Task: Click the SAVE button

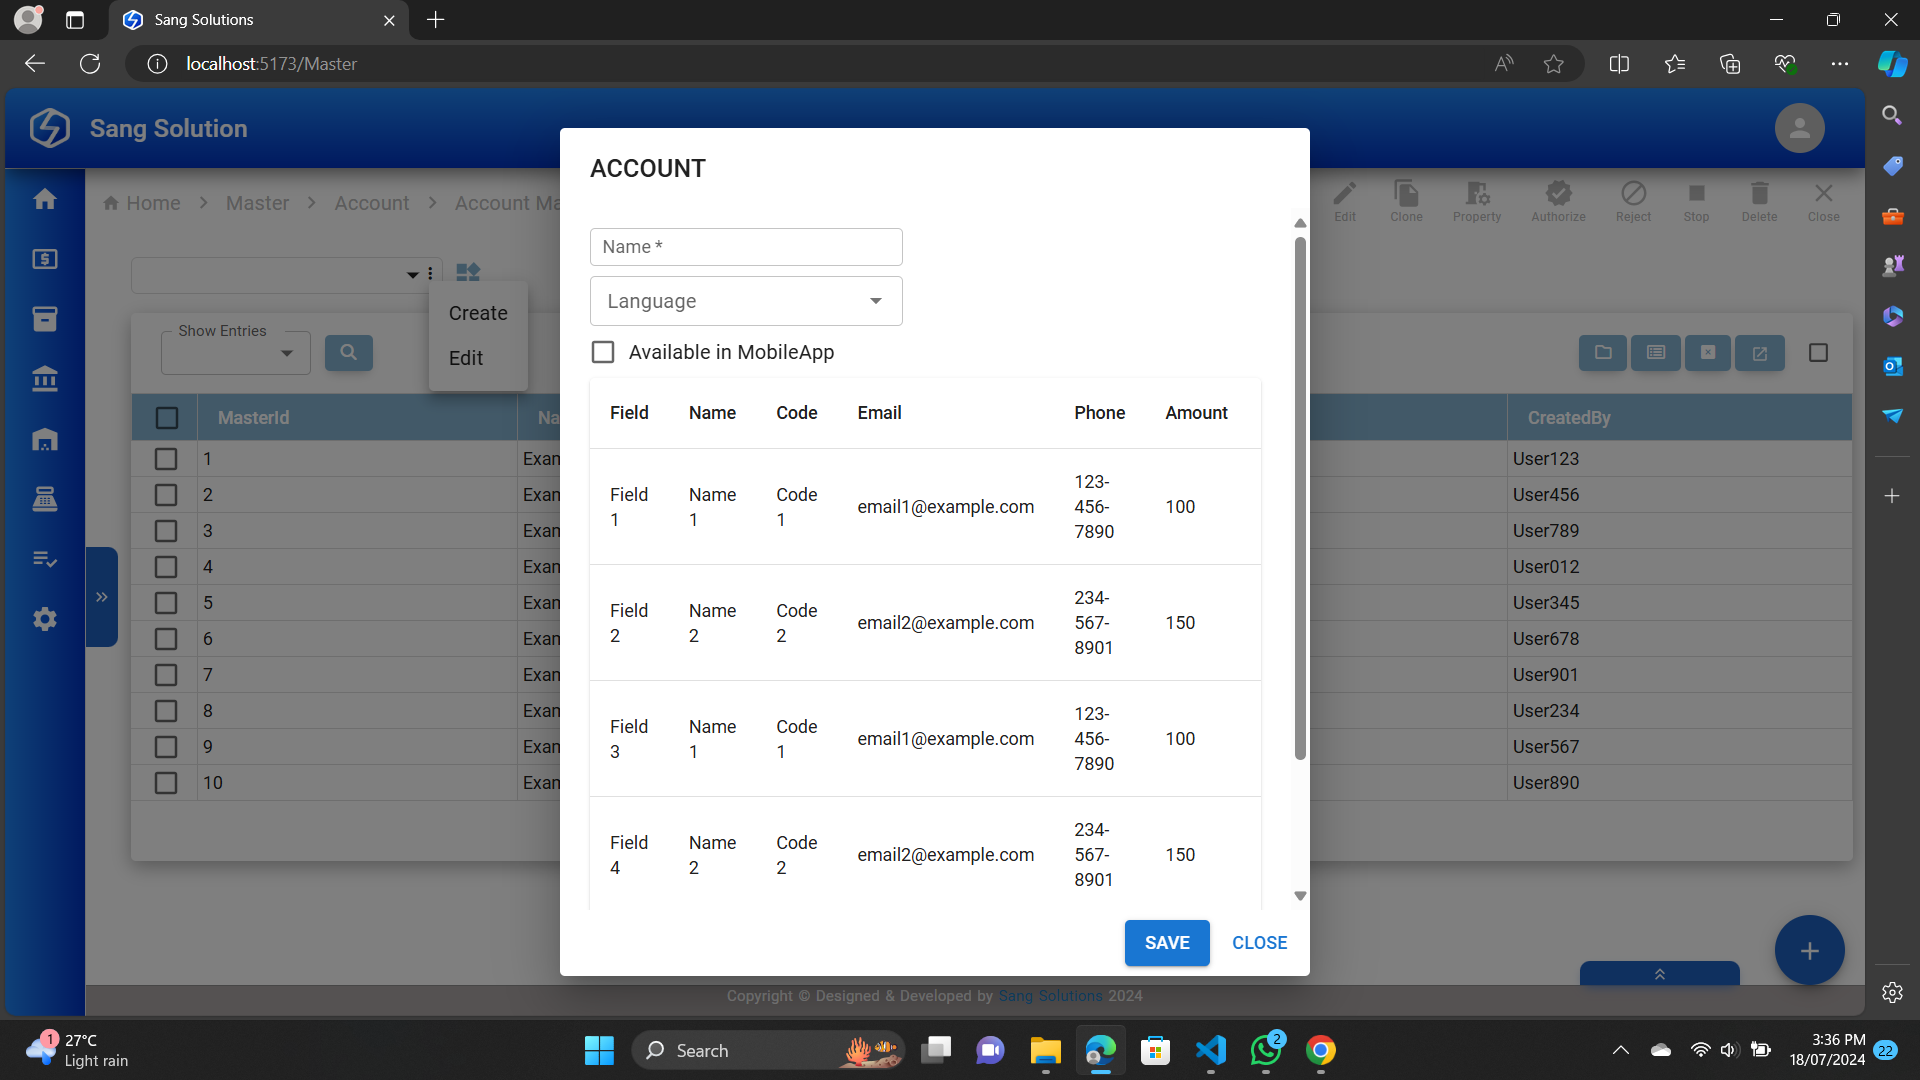Action: (1166, 943)
